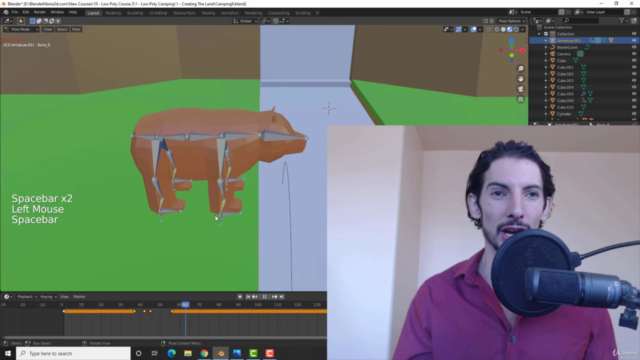The height and width of the screenshot is (360, 640).
Task: Open the outliner filter dropdown
Action: coord(623,20)
